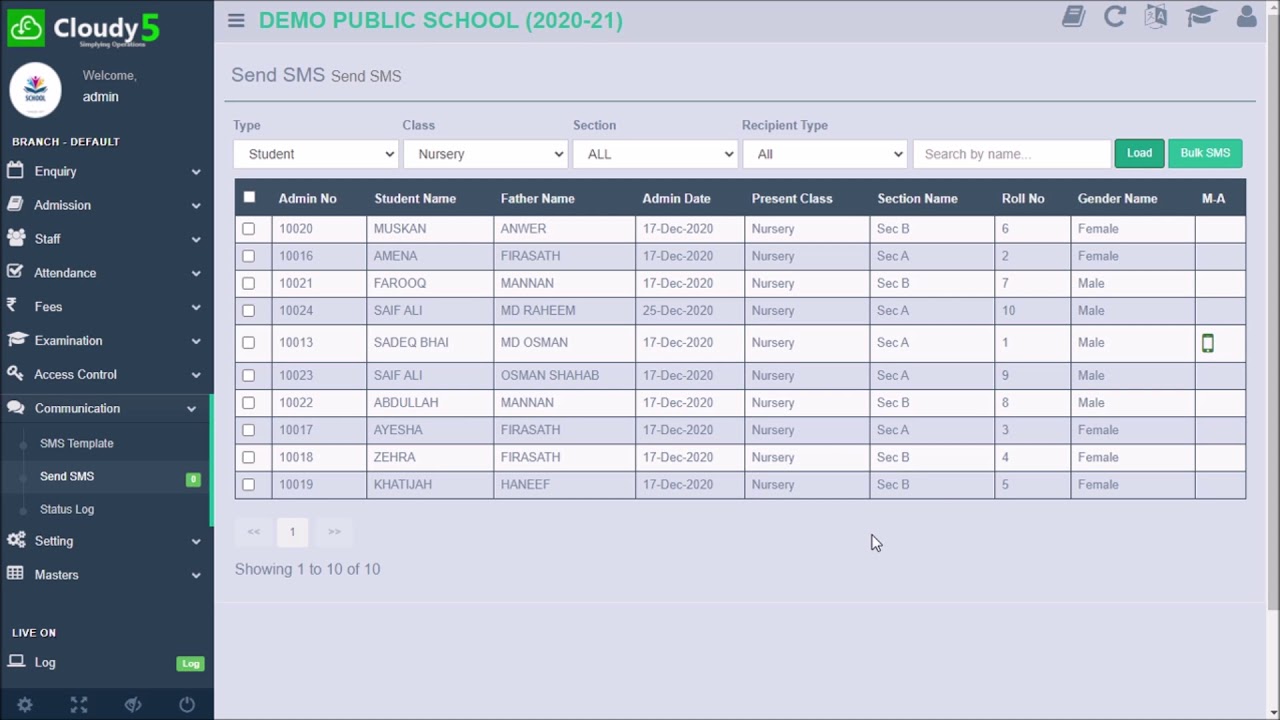This screenshot has width=1280, height=720.
Task: Click the previous page << button
Action: tap(254, 532)
